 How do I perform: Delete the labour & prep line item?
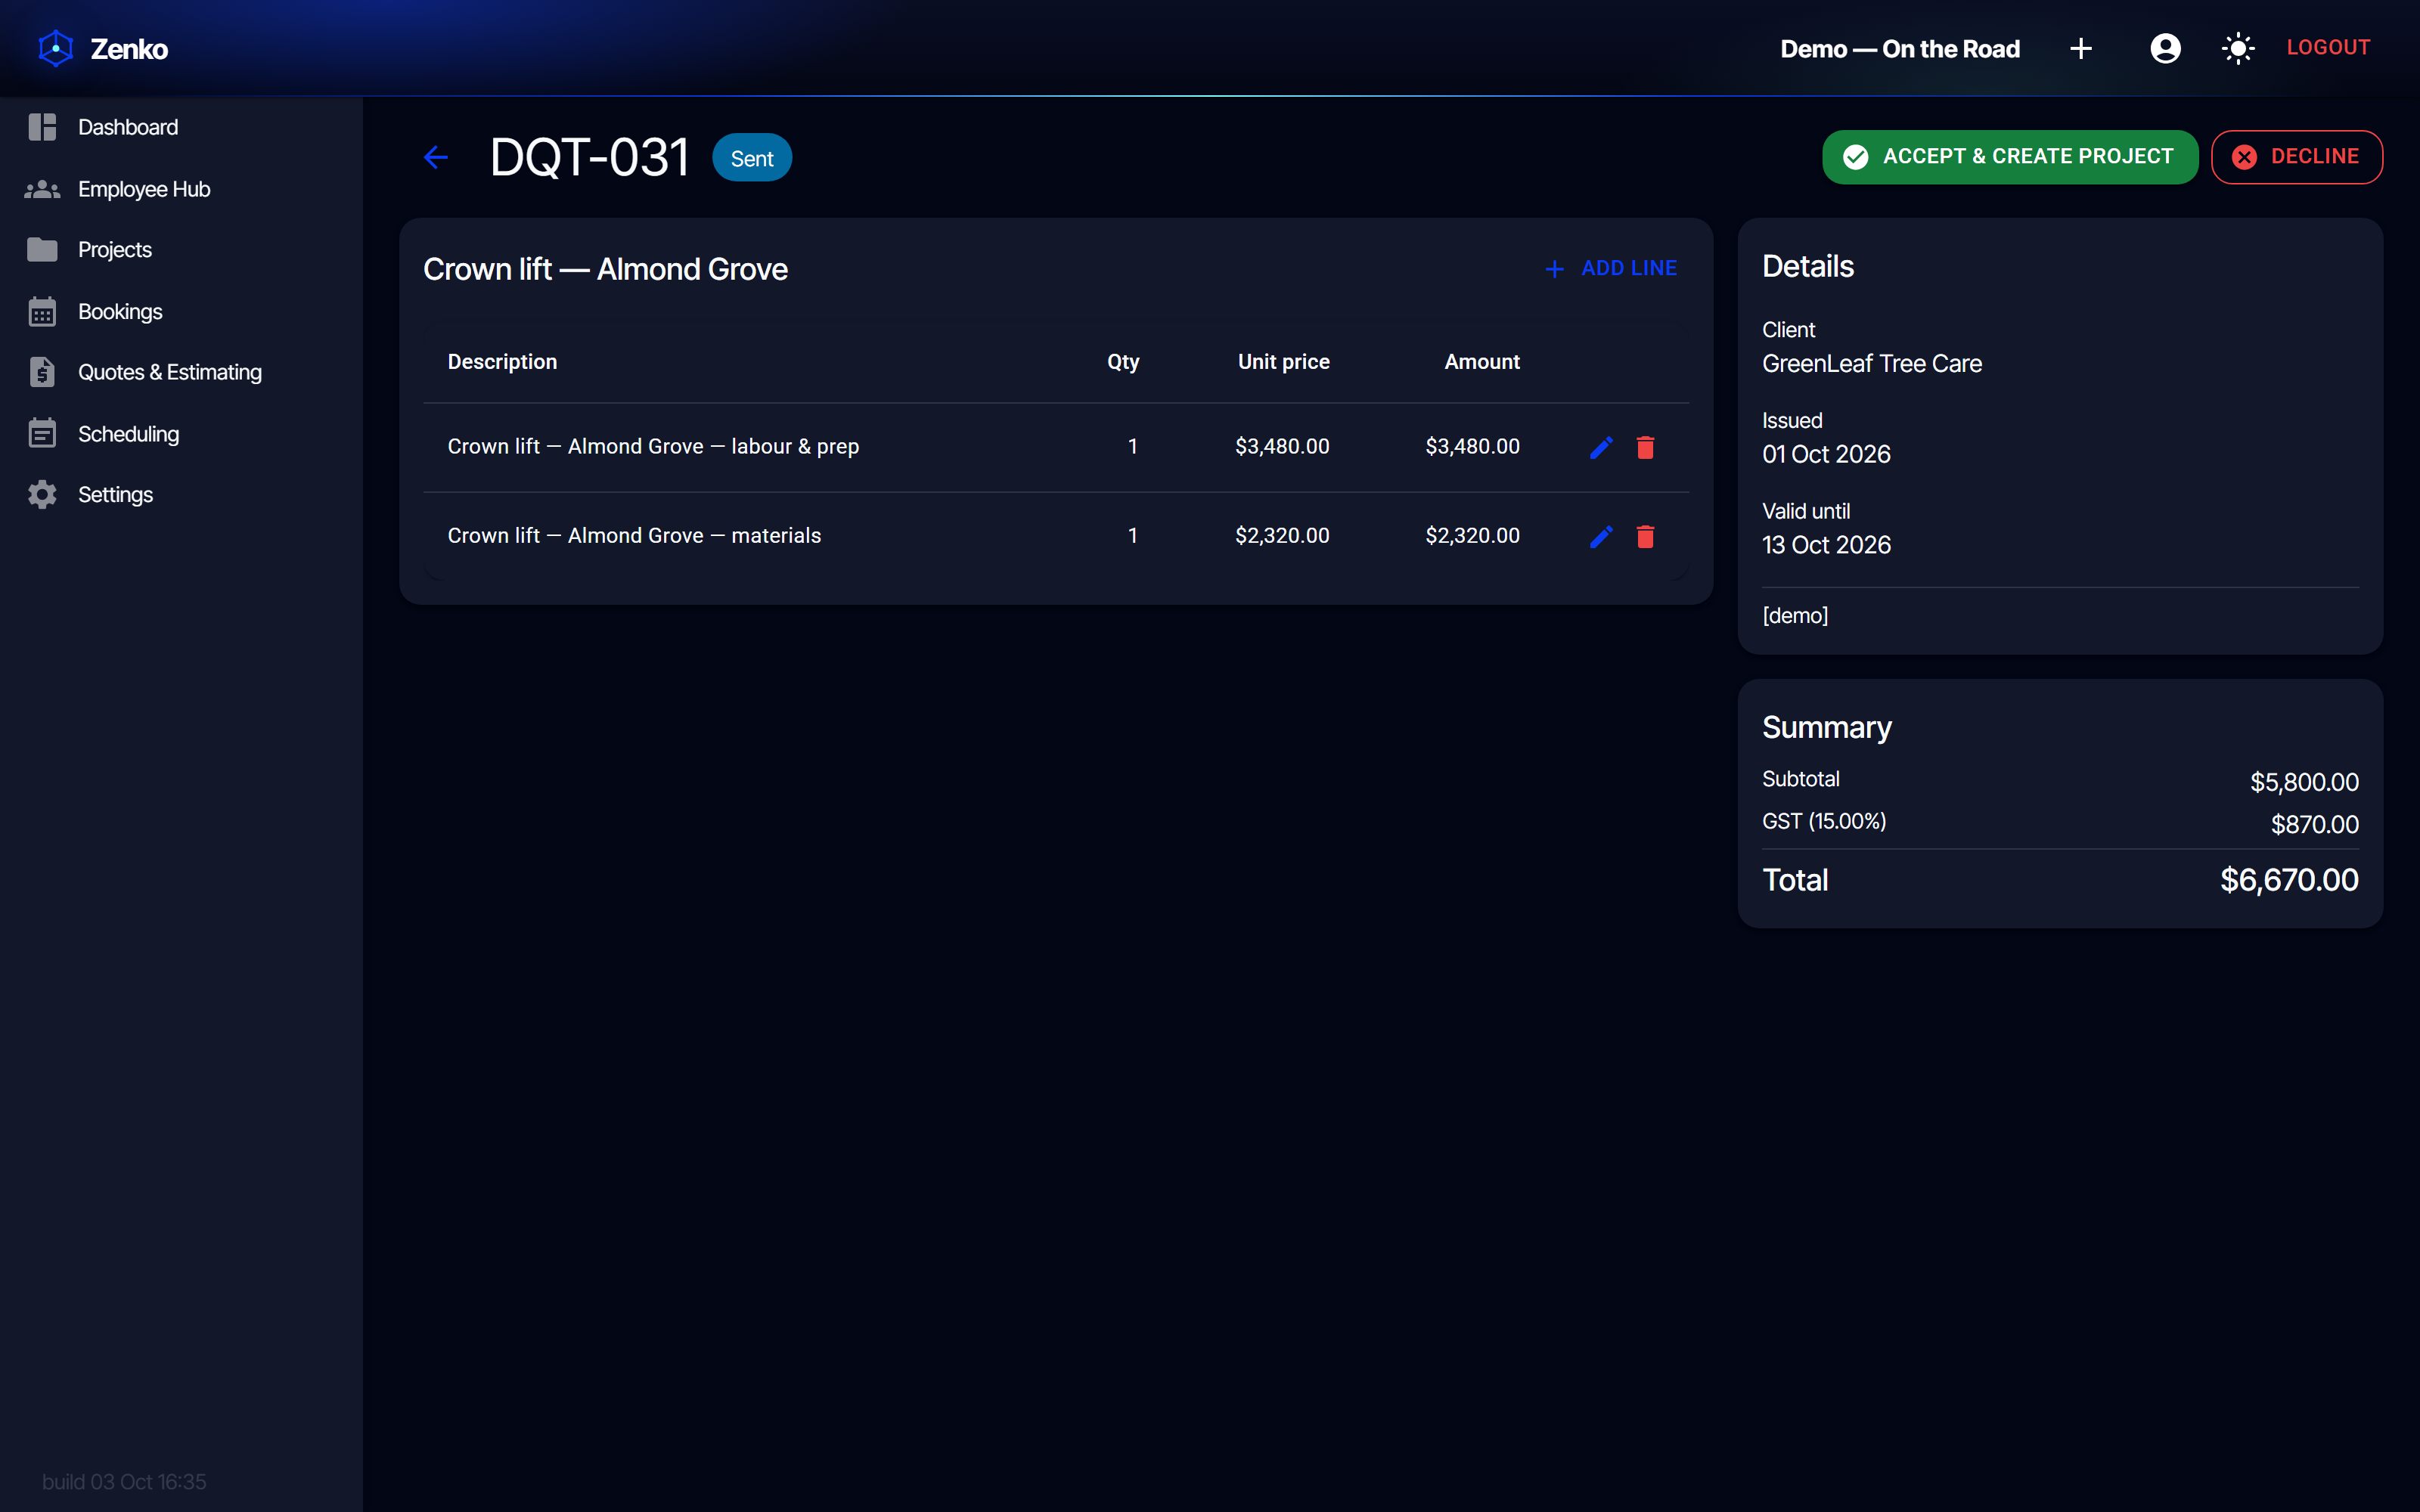1645,447
